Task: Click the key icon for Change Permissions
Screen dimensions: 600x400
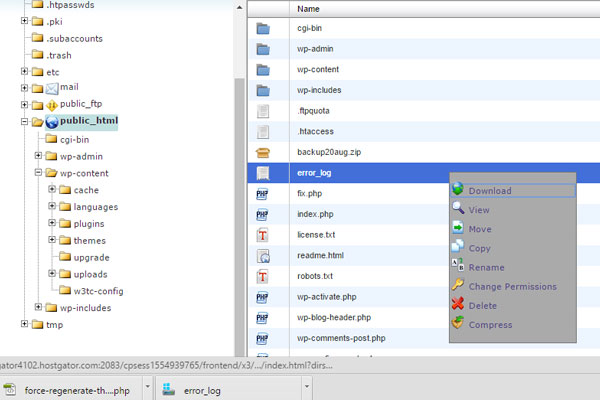Action: coord(458,284)
